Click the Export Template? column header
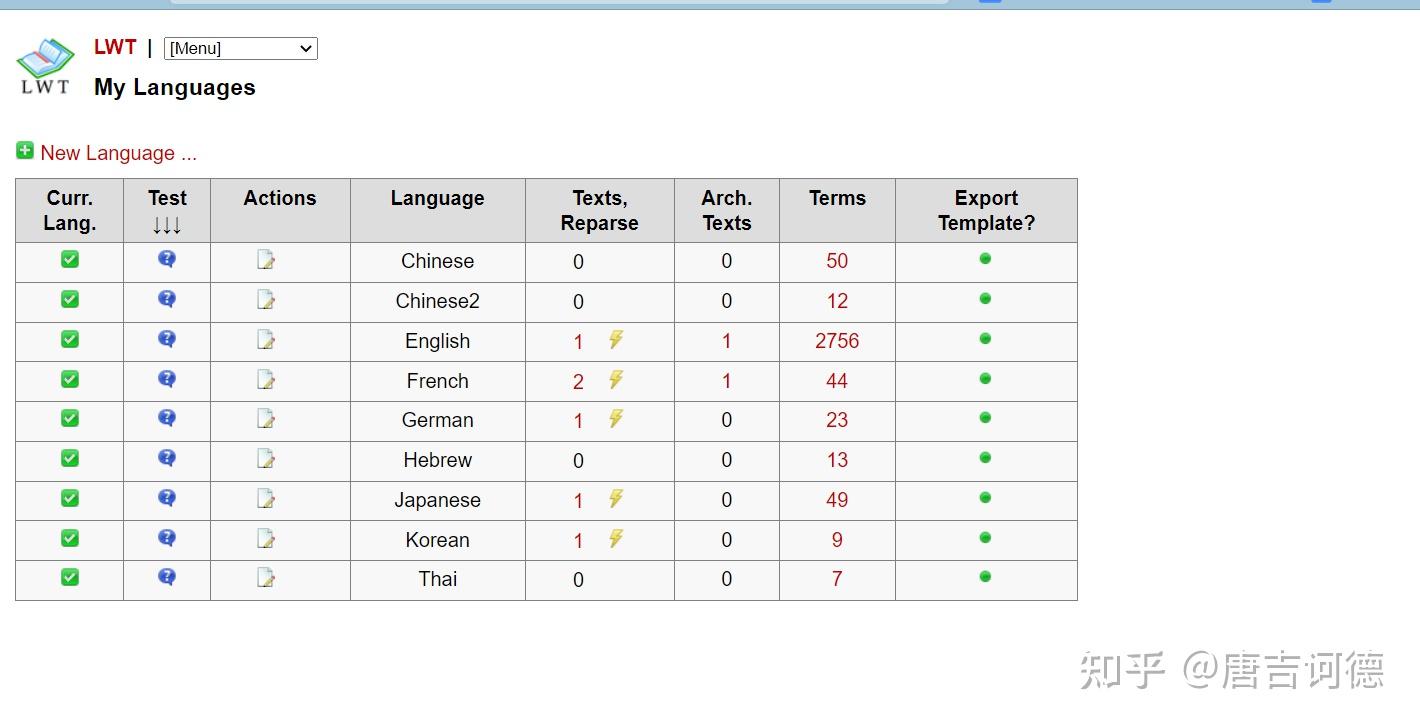1420x728 pixels. point(986,210)
